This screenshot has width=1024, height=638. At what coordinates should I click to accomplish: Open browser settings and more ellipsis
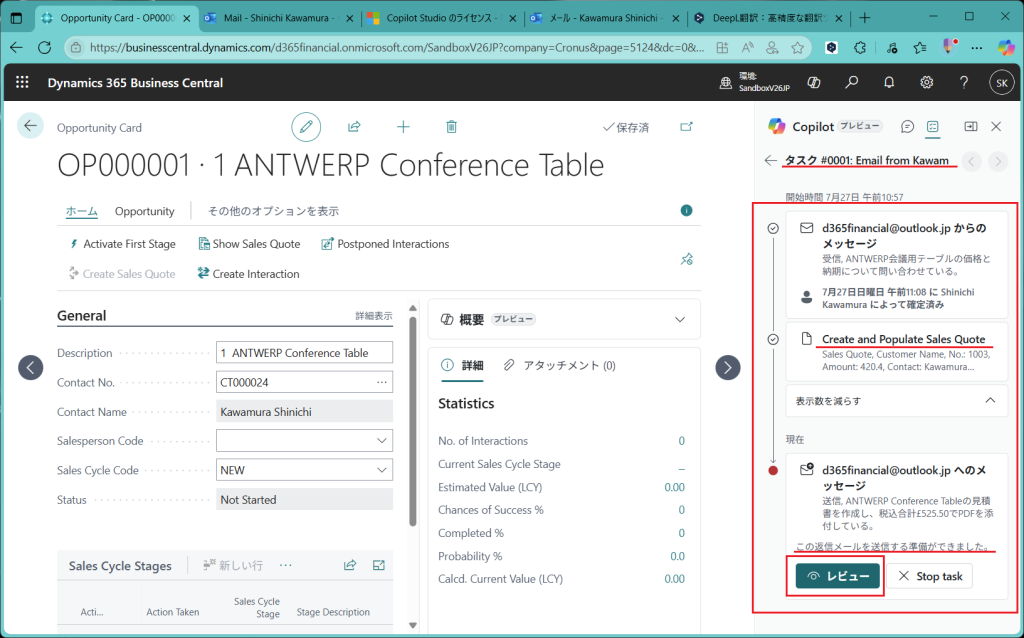click(977, 47)
